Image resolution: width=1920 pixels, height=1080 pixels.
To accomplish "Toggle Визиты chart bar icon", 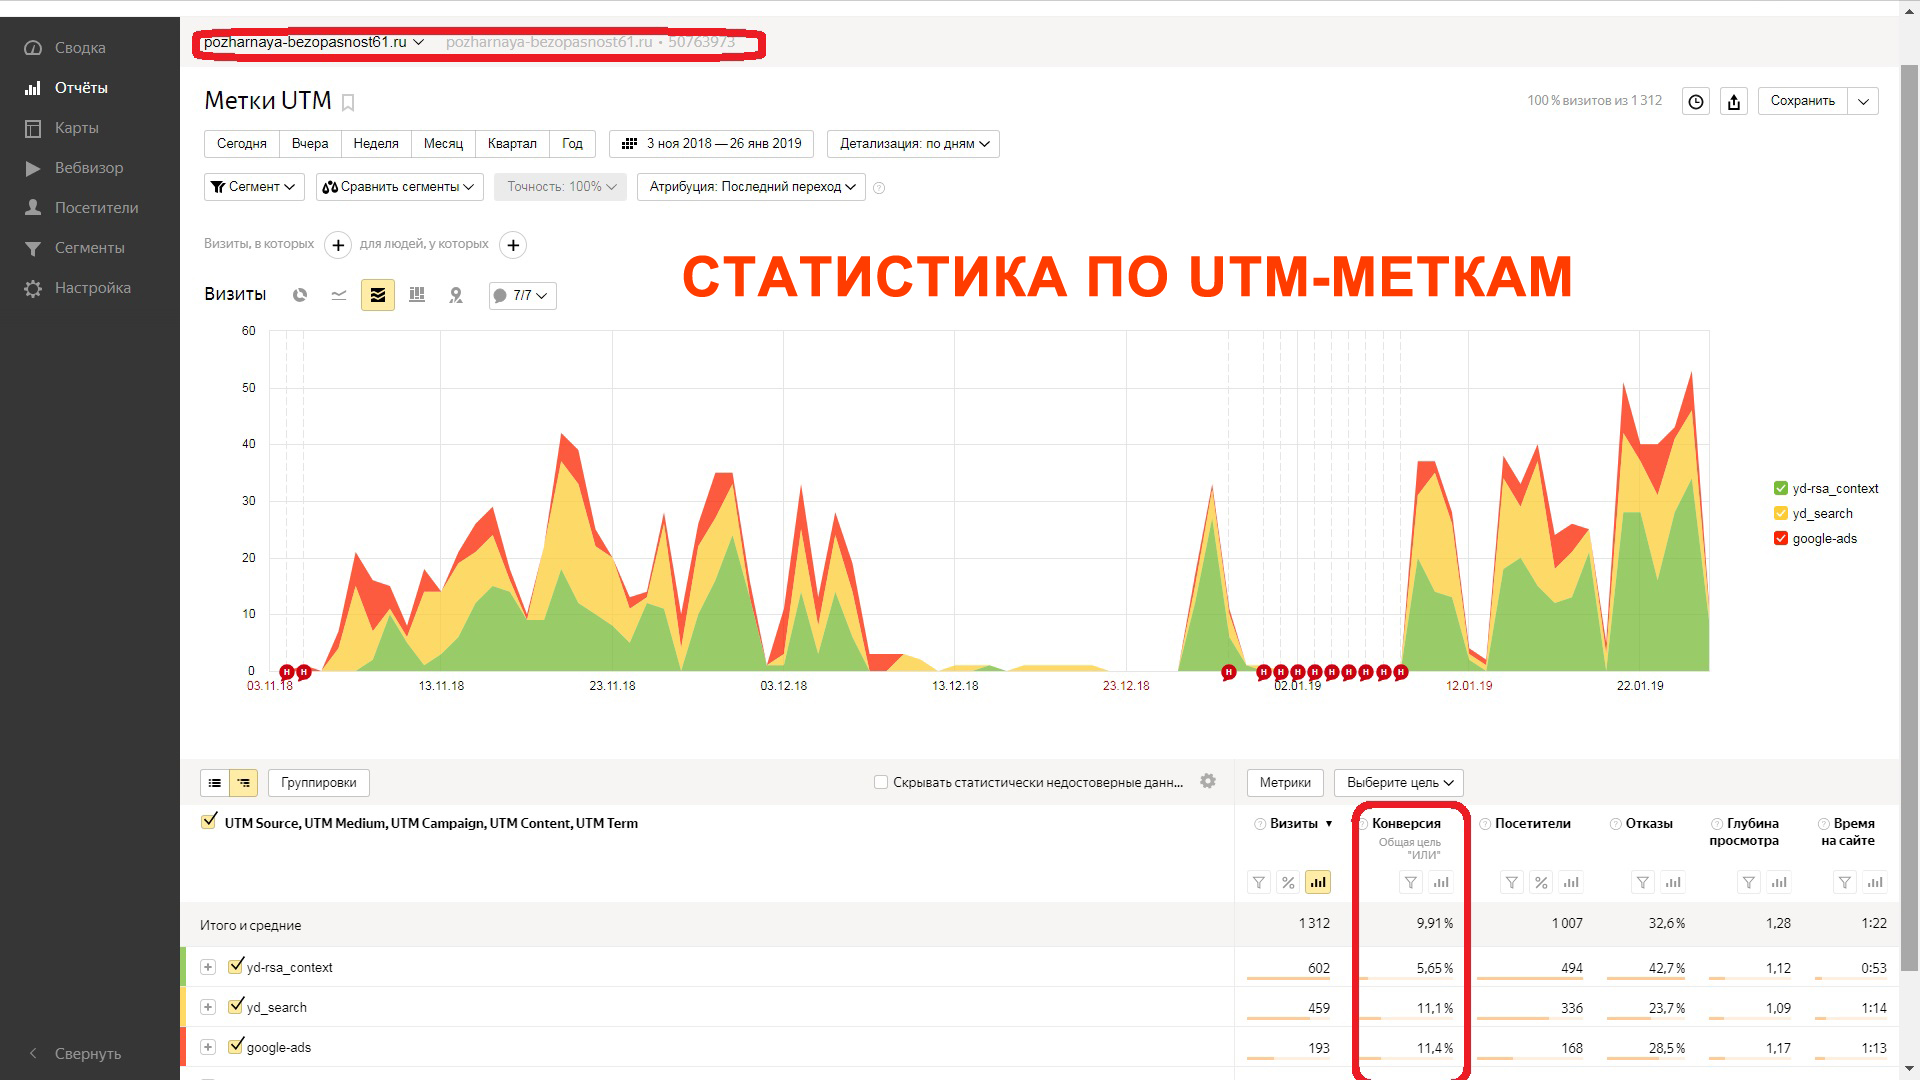I will (1318, 882).
